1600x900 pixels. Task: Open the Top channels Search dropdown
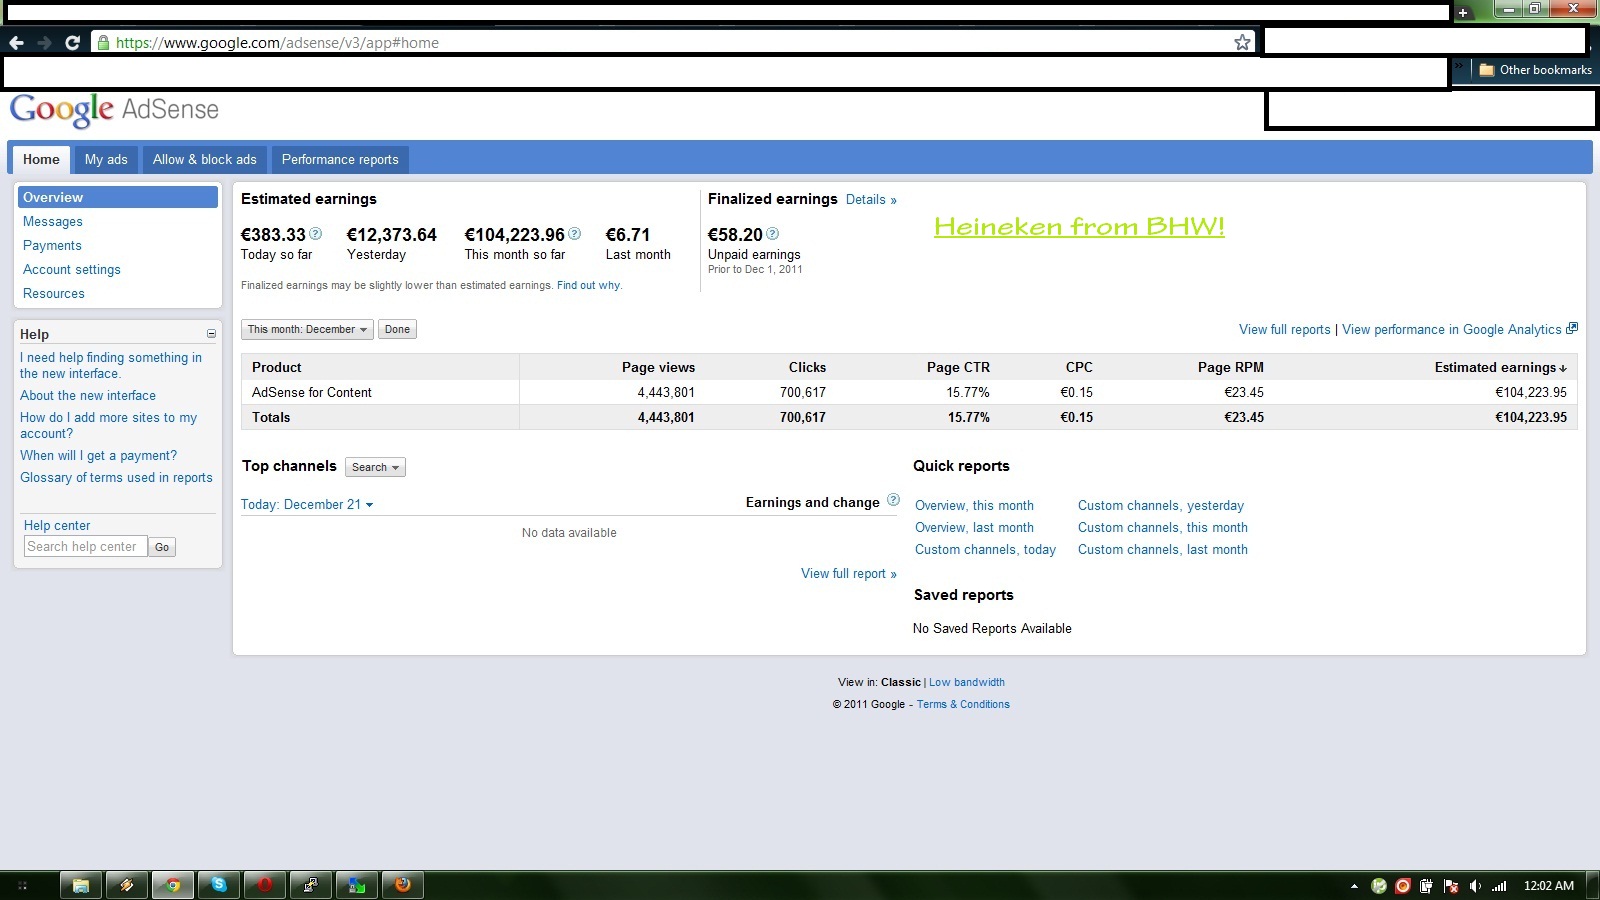pyautogui.click(x=375, y=467)
